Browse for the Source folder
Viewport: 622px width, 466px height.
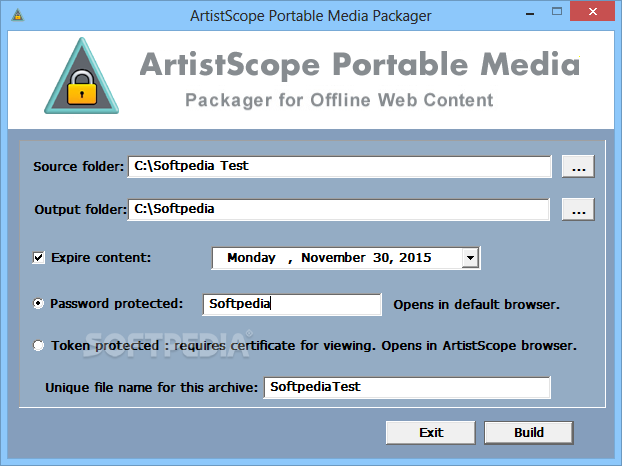[x=578, y=167]
